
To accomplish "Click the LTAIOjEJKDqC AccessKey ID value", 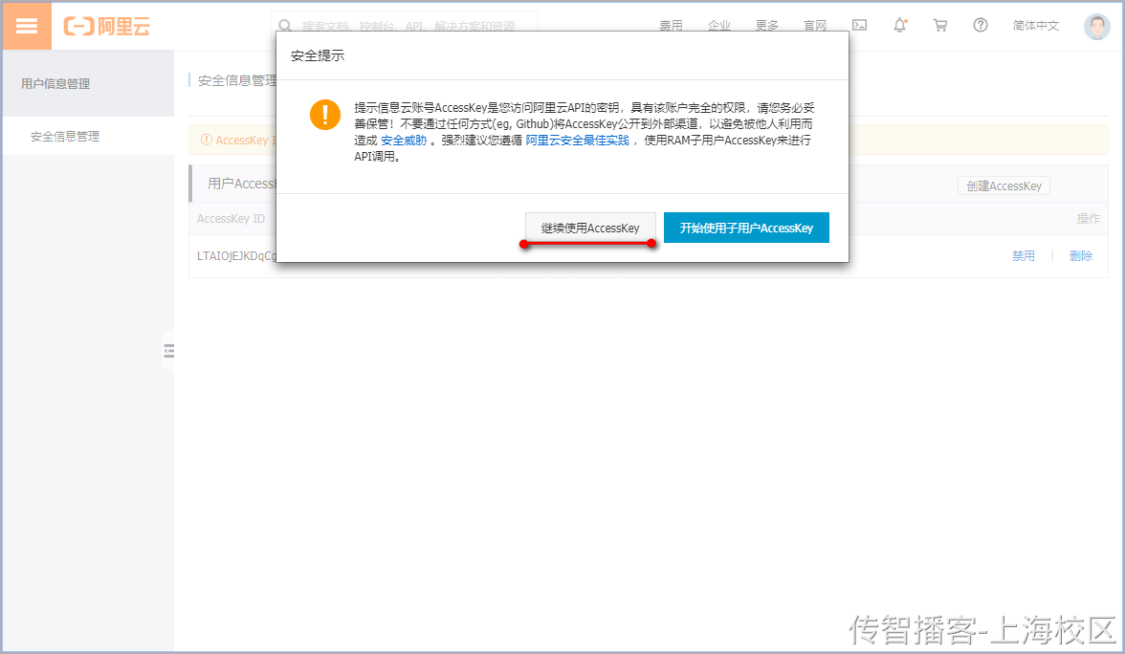I will pos(236,256).
